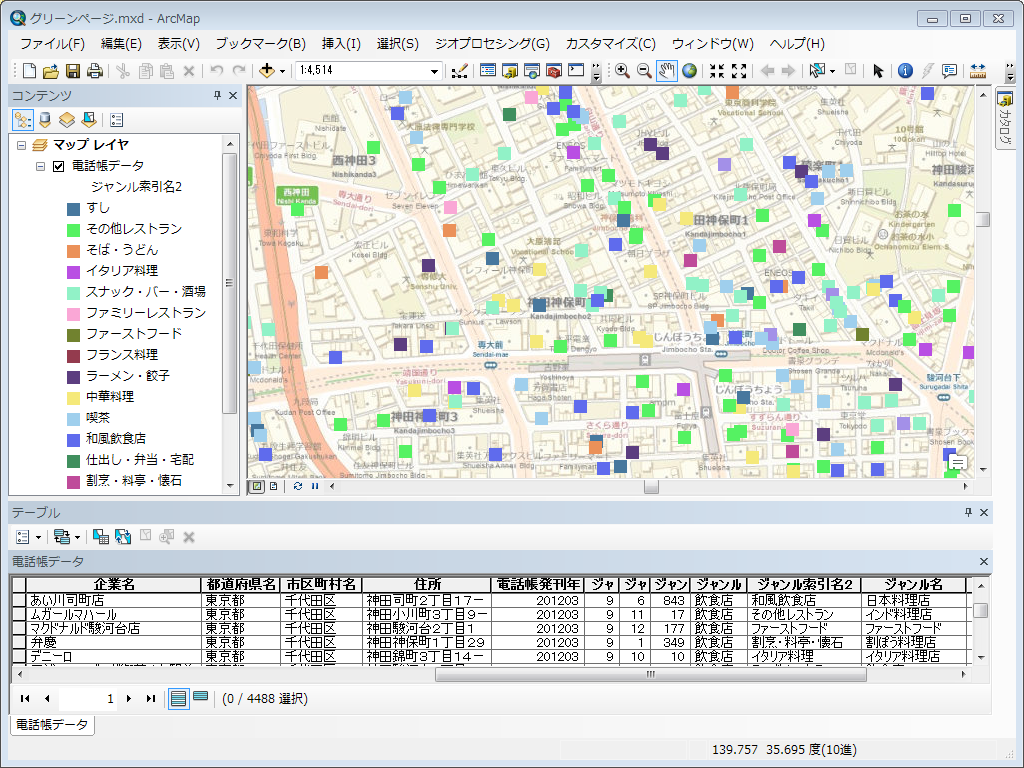Switch to Layout View button
Screen dimensions: 1024x768
tap(274, 487)
